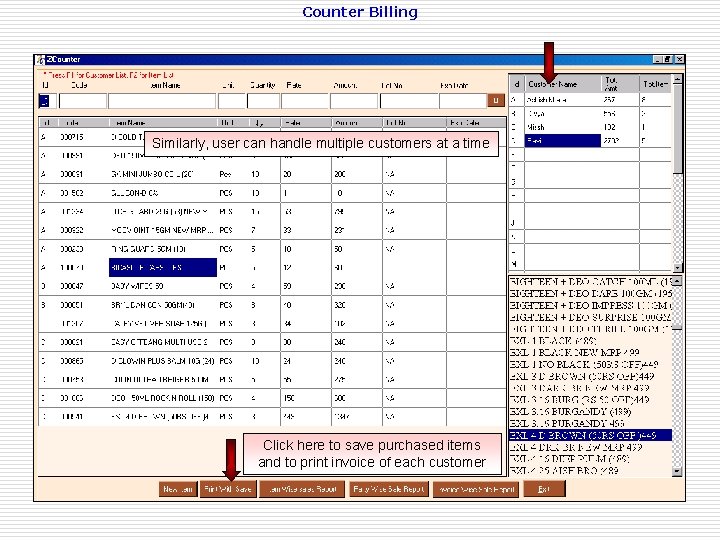Click the customer list scrollbar thumb

coord(677,129)
